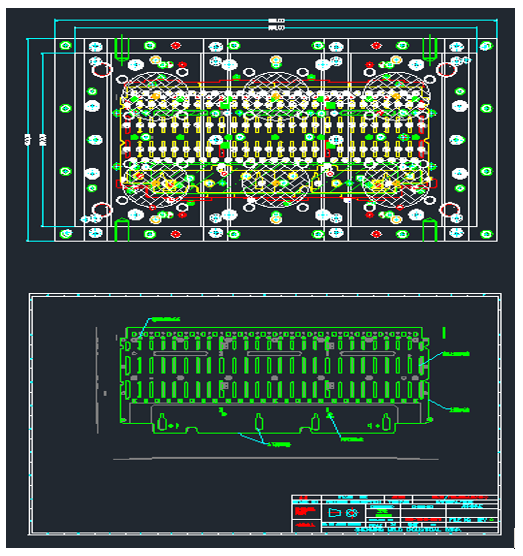523x556 pixels.
Task: Select the red crosshair circle symbol in title block
Action: (351, 513)
